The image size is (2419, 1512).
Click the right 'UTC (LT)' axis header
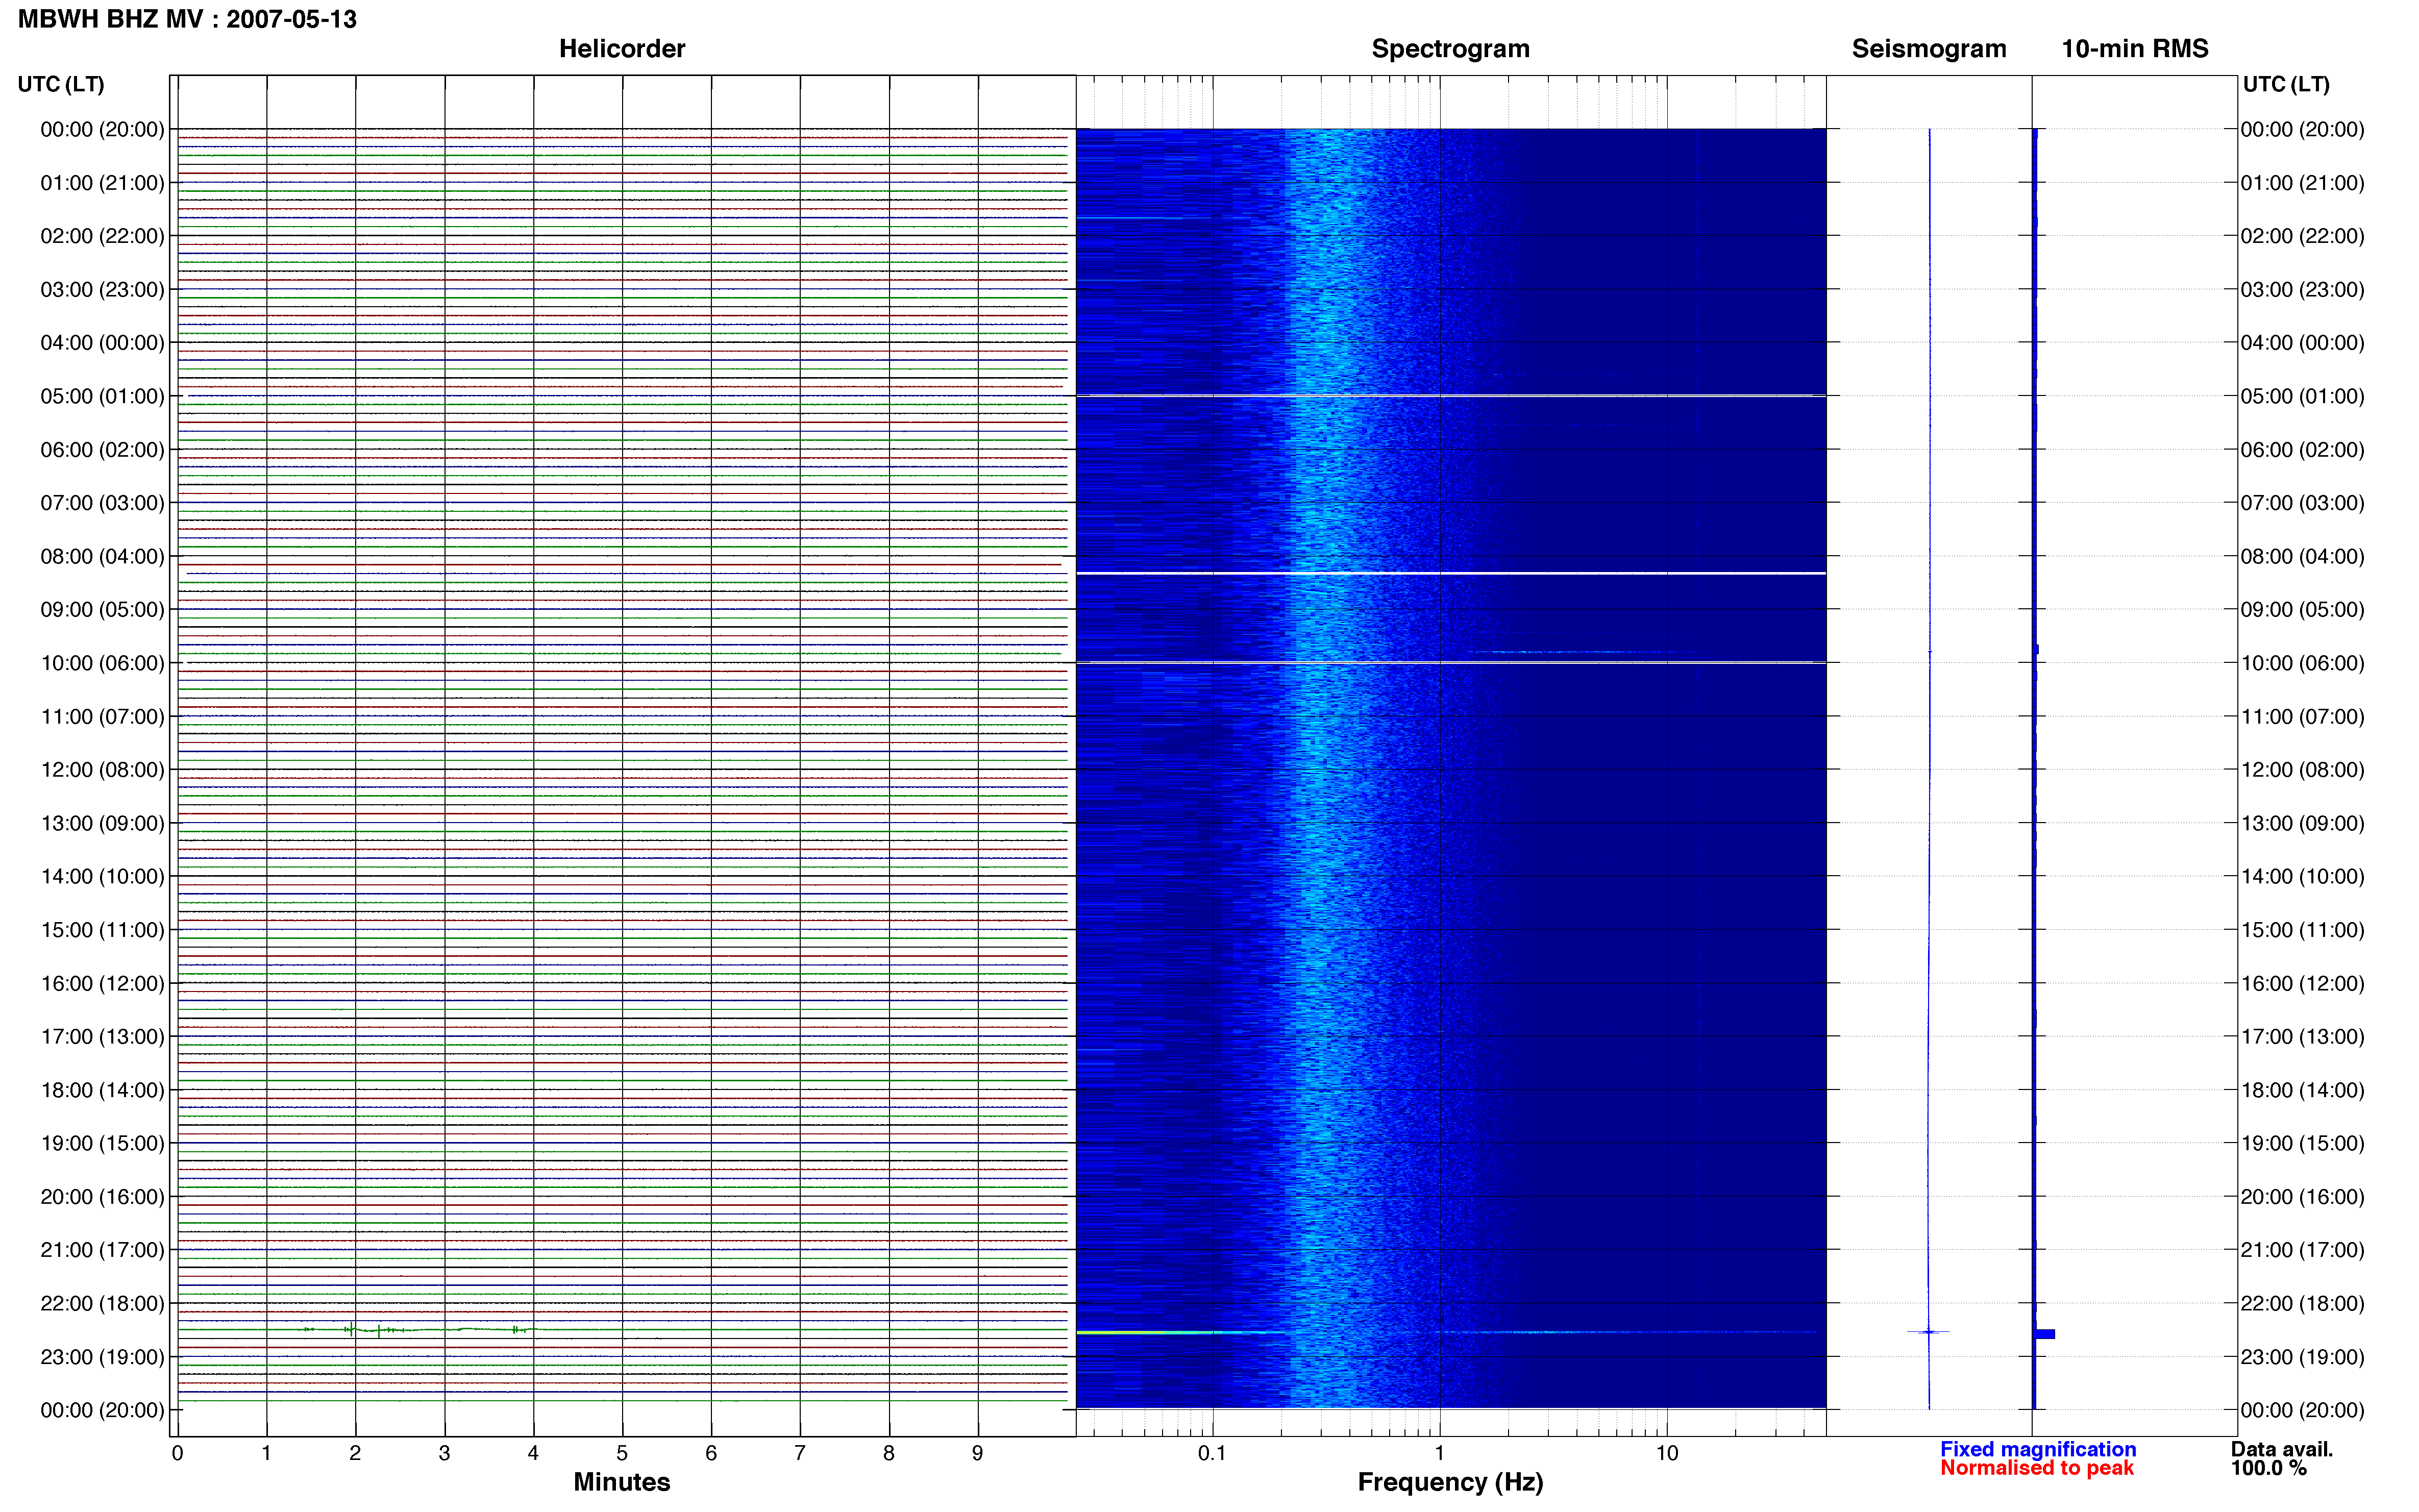point(2286,84)
